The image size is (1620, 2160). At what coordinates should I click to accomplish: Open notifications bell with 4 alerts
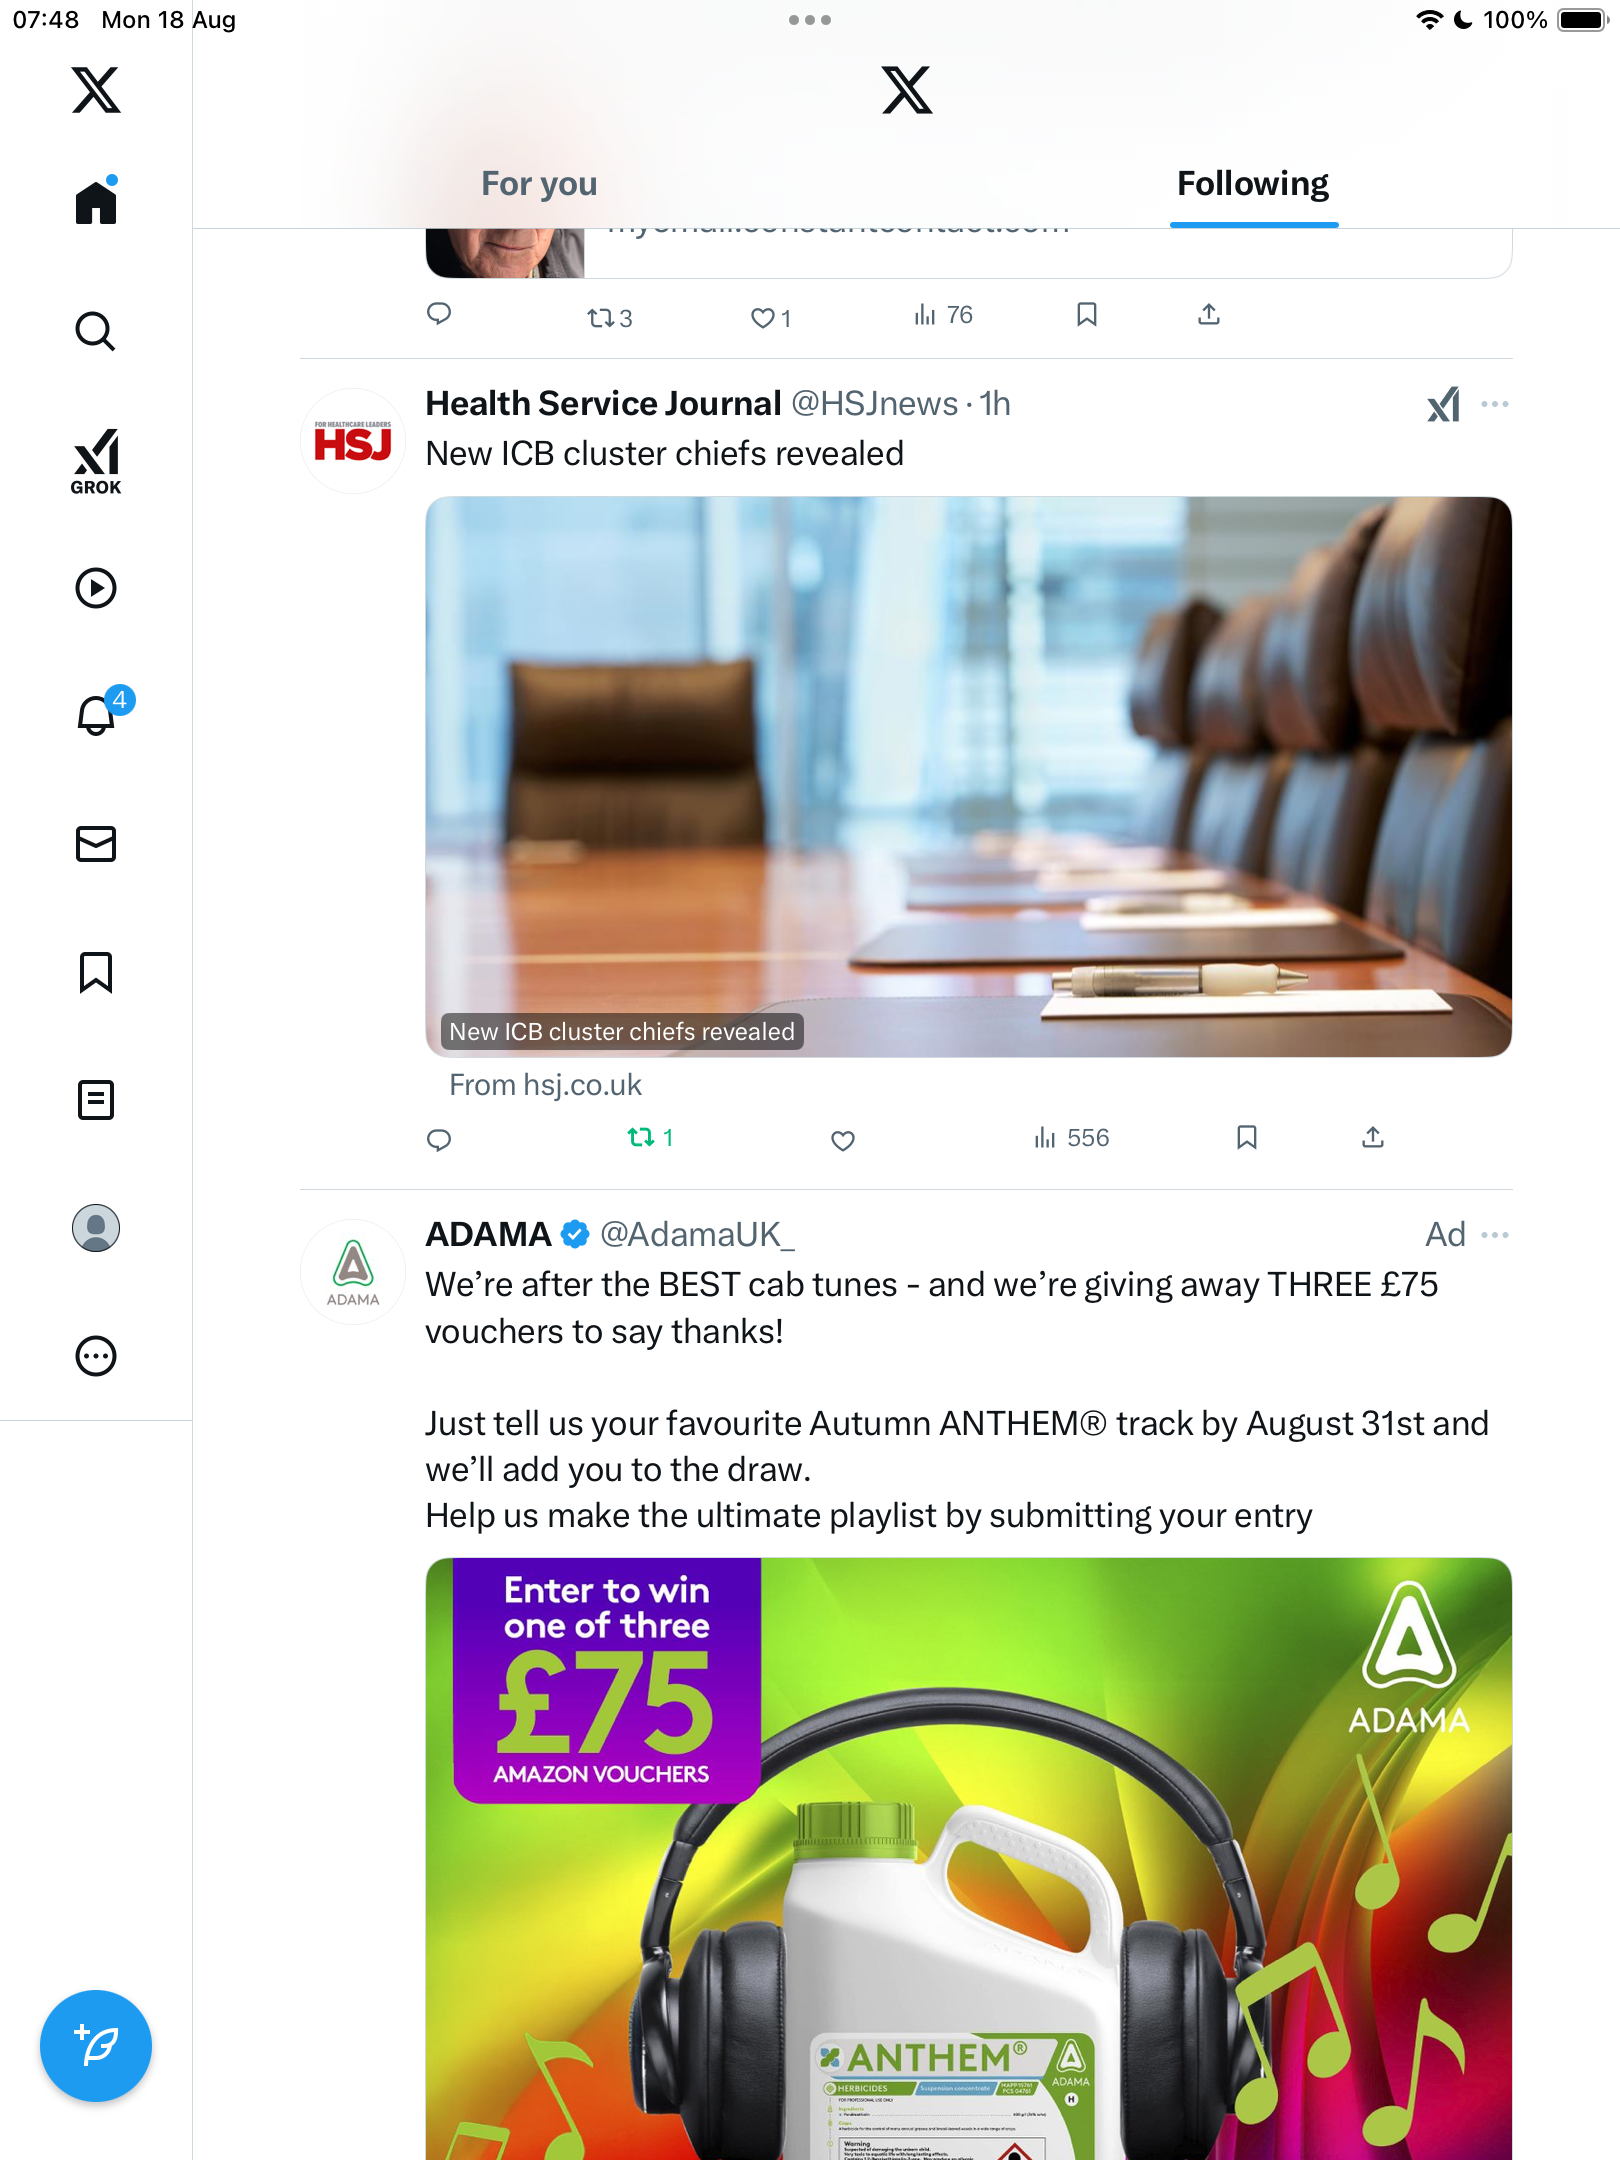pyautogui.click(x=98, y=716)
